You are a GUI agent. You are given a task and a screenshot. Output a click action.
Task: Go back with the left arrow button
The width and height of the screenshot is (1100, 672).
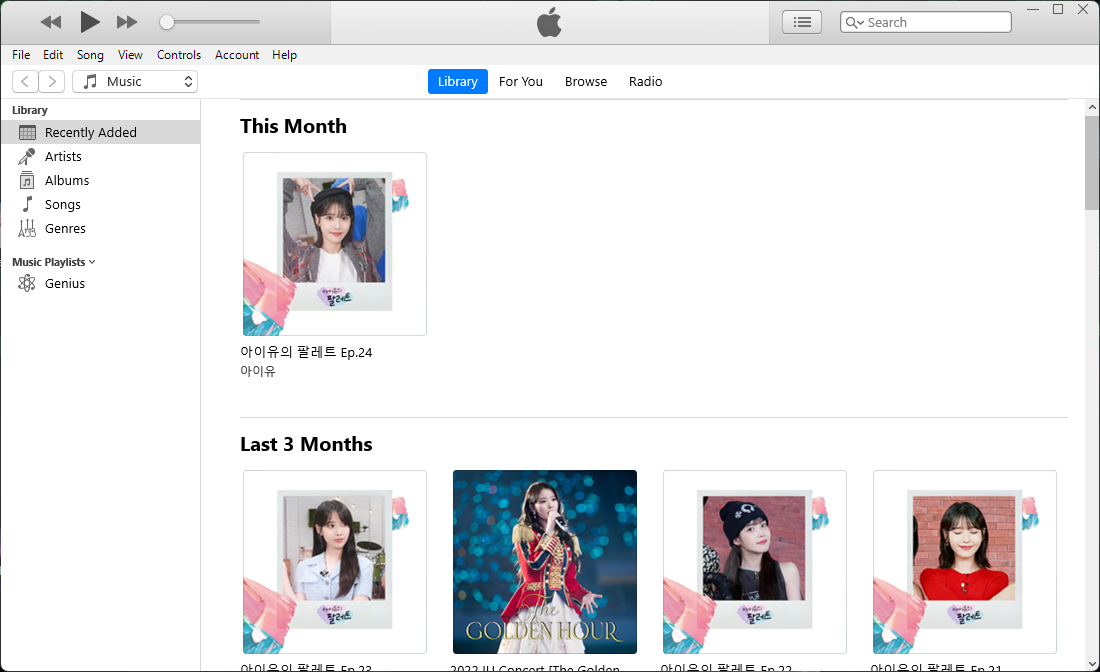25,81
